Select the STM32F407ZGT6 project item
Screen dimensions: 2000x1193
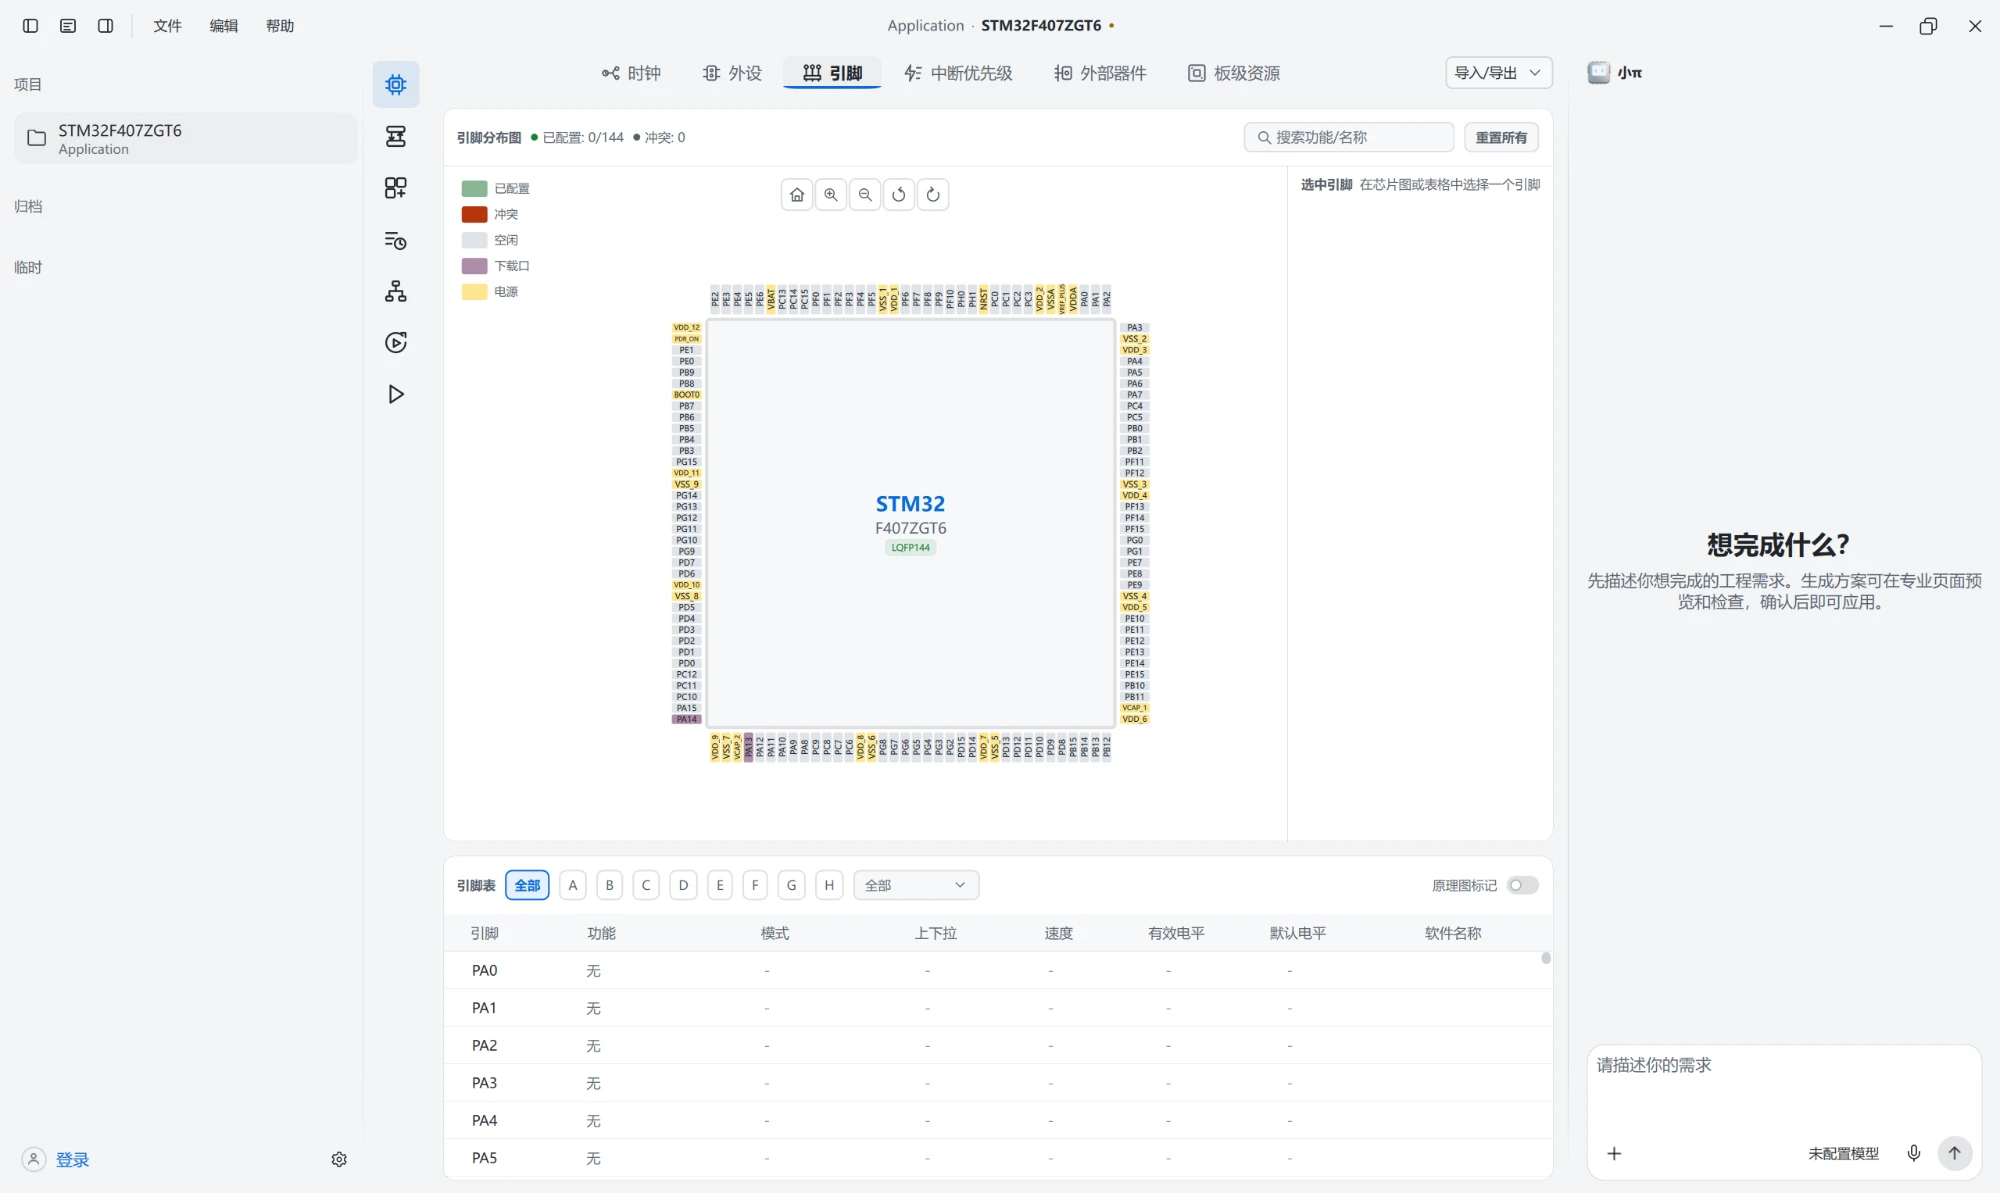[x=186, y=139]
